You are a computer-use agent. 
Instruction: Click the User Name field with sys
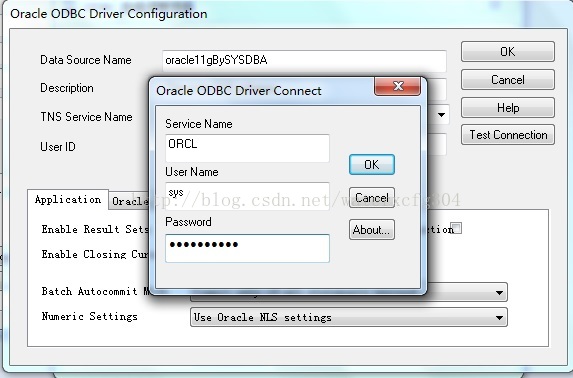pyautogui.click(x=247, y=196)
